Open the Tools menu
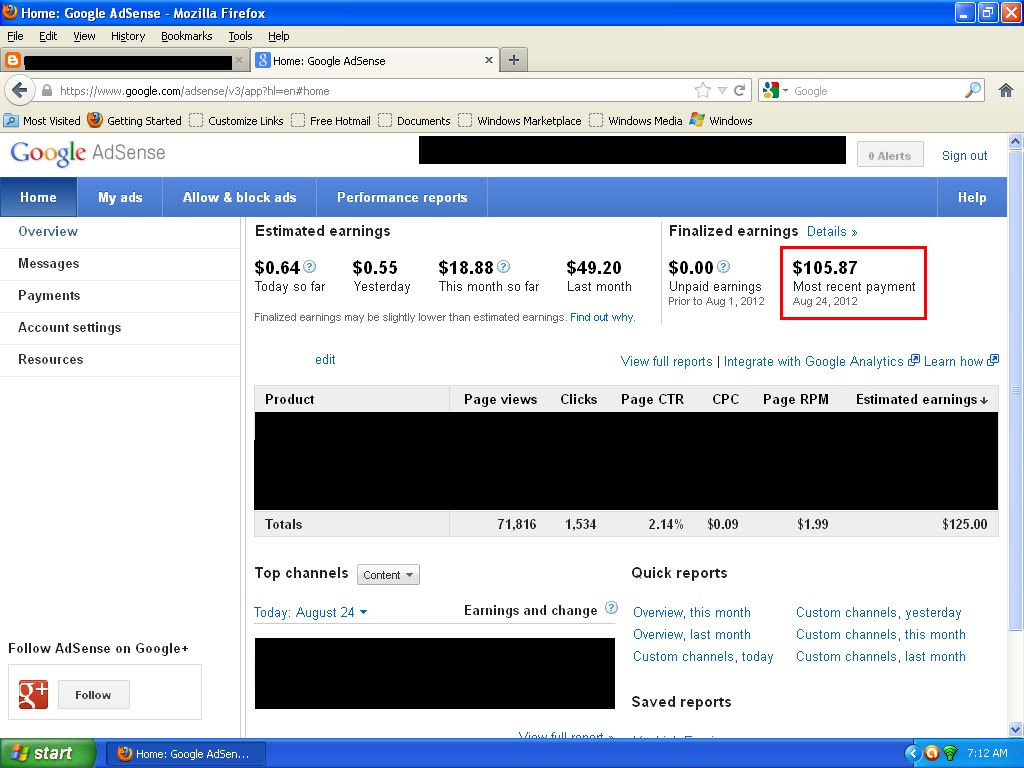Viewport: 1024px width, 768px height. click(240, 36)
